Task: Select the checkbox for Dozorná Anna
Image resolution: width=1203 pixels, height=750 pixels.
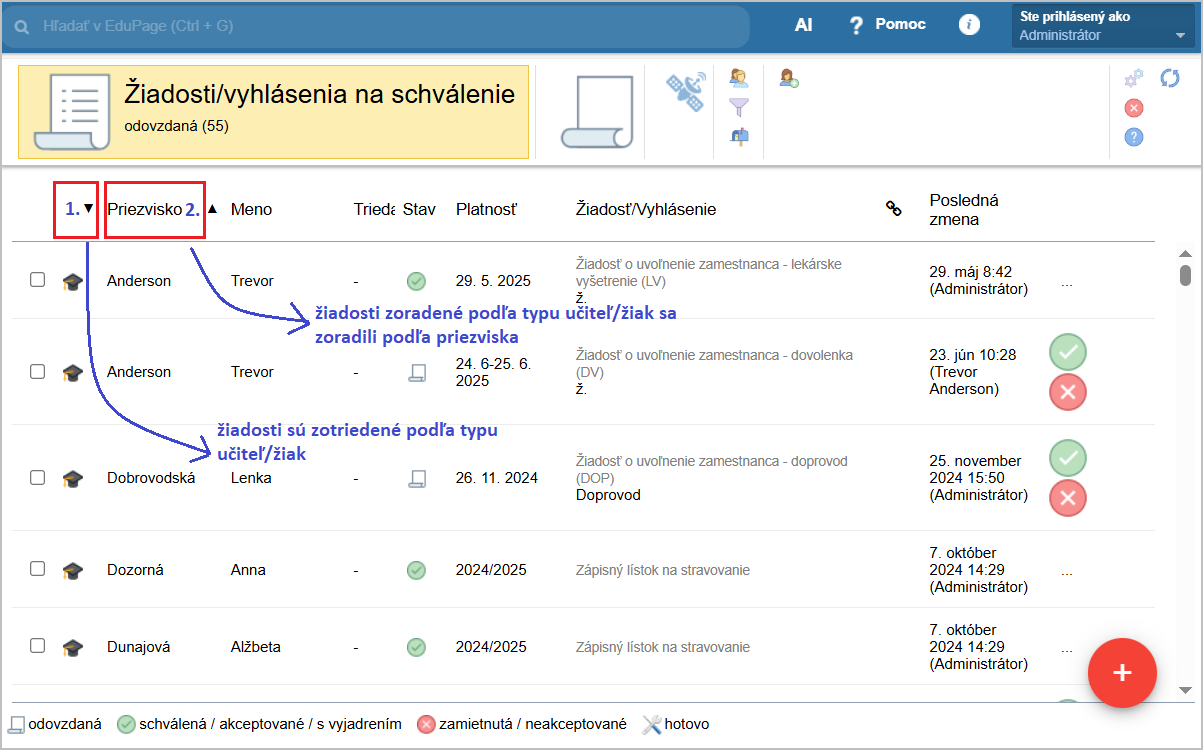Action: coord(37,569)
